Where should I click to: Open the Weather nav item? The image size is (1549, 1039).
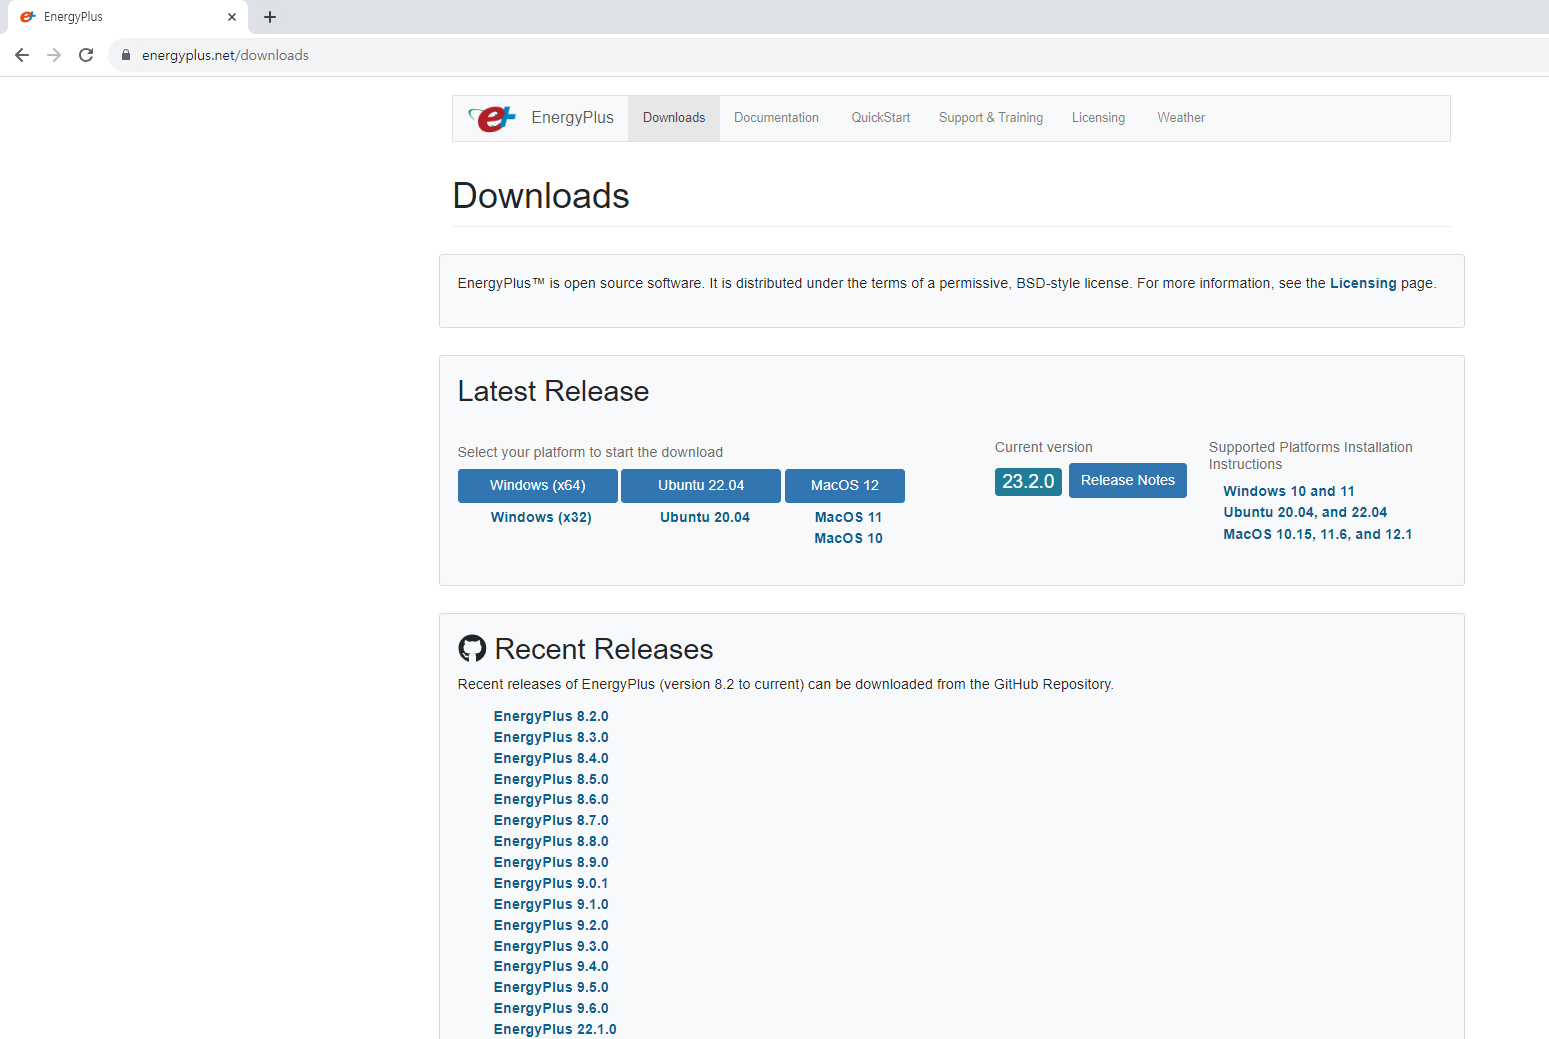coord(1181,118)
